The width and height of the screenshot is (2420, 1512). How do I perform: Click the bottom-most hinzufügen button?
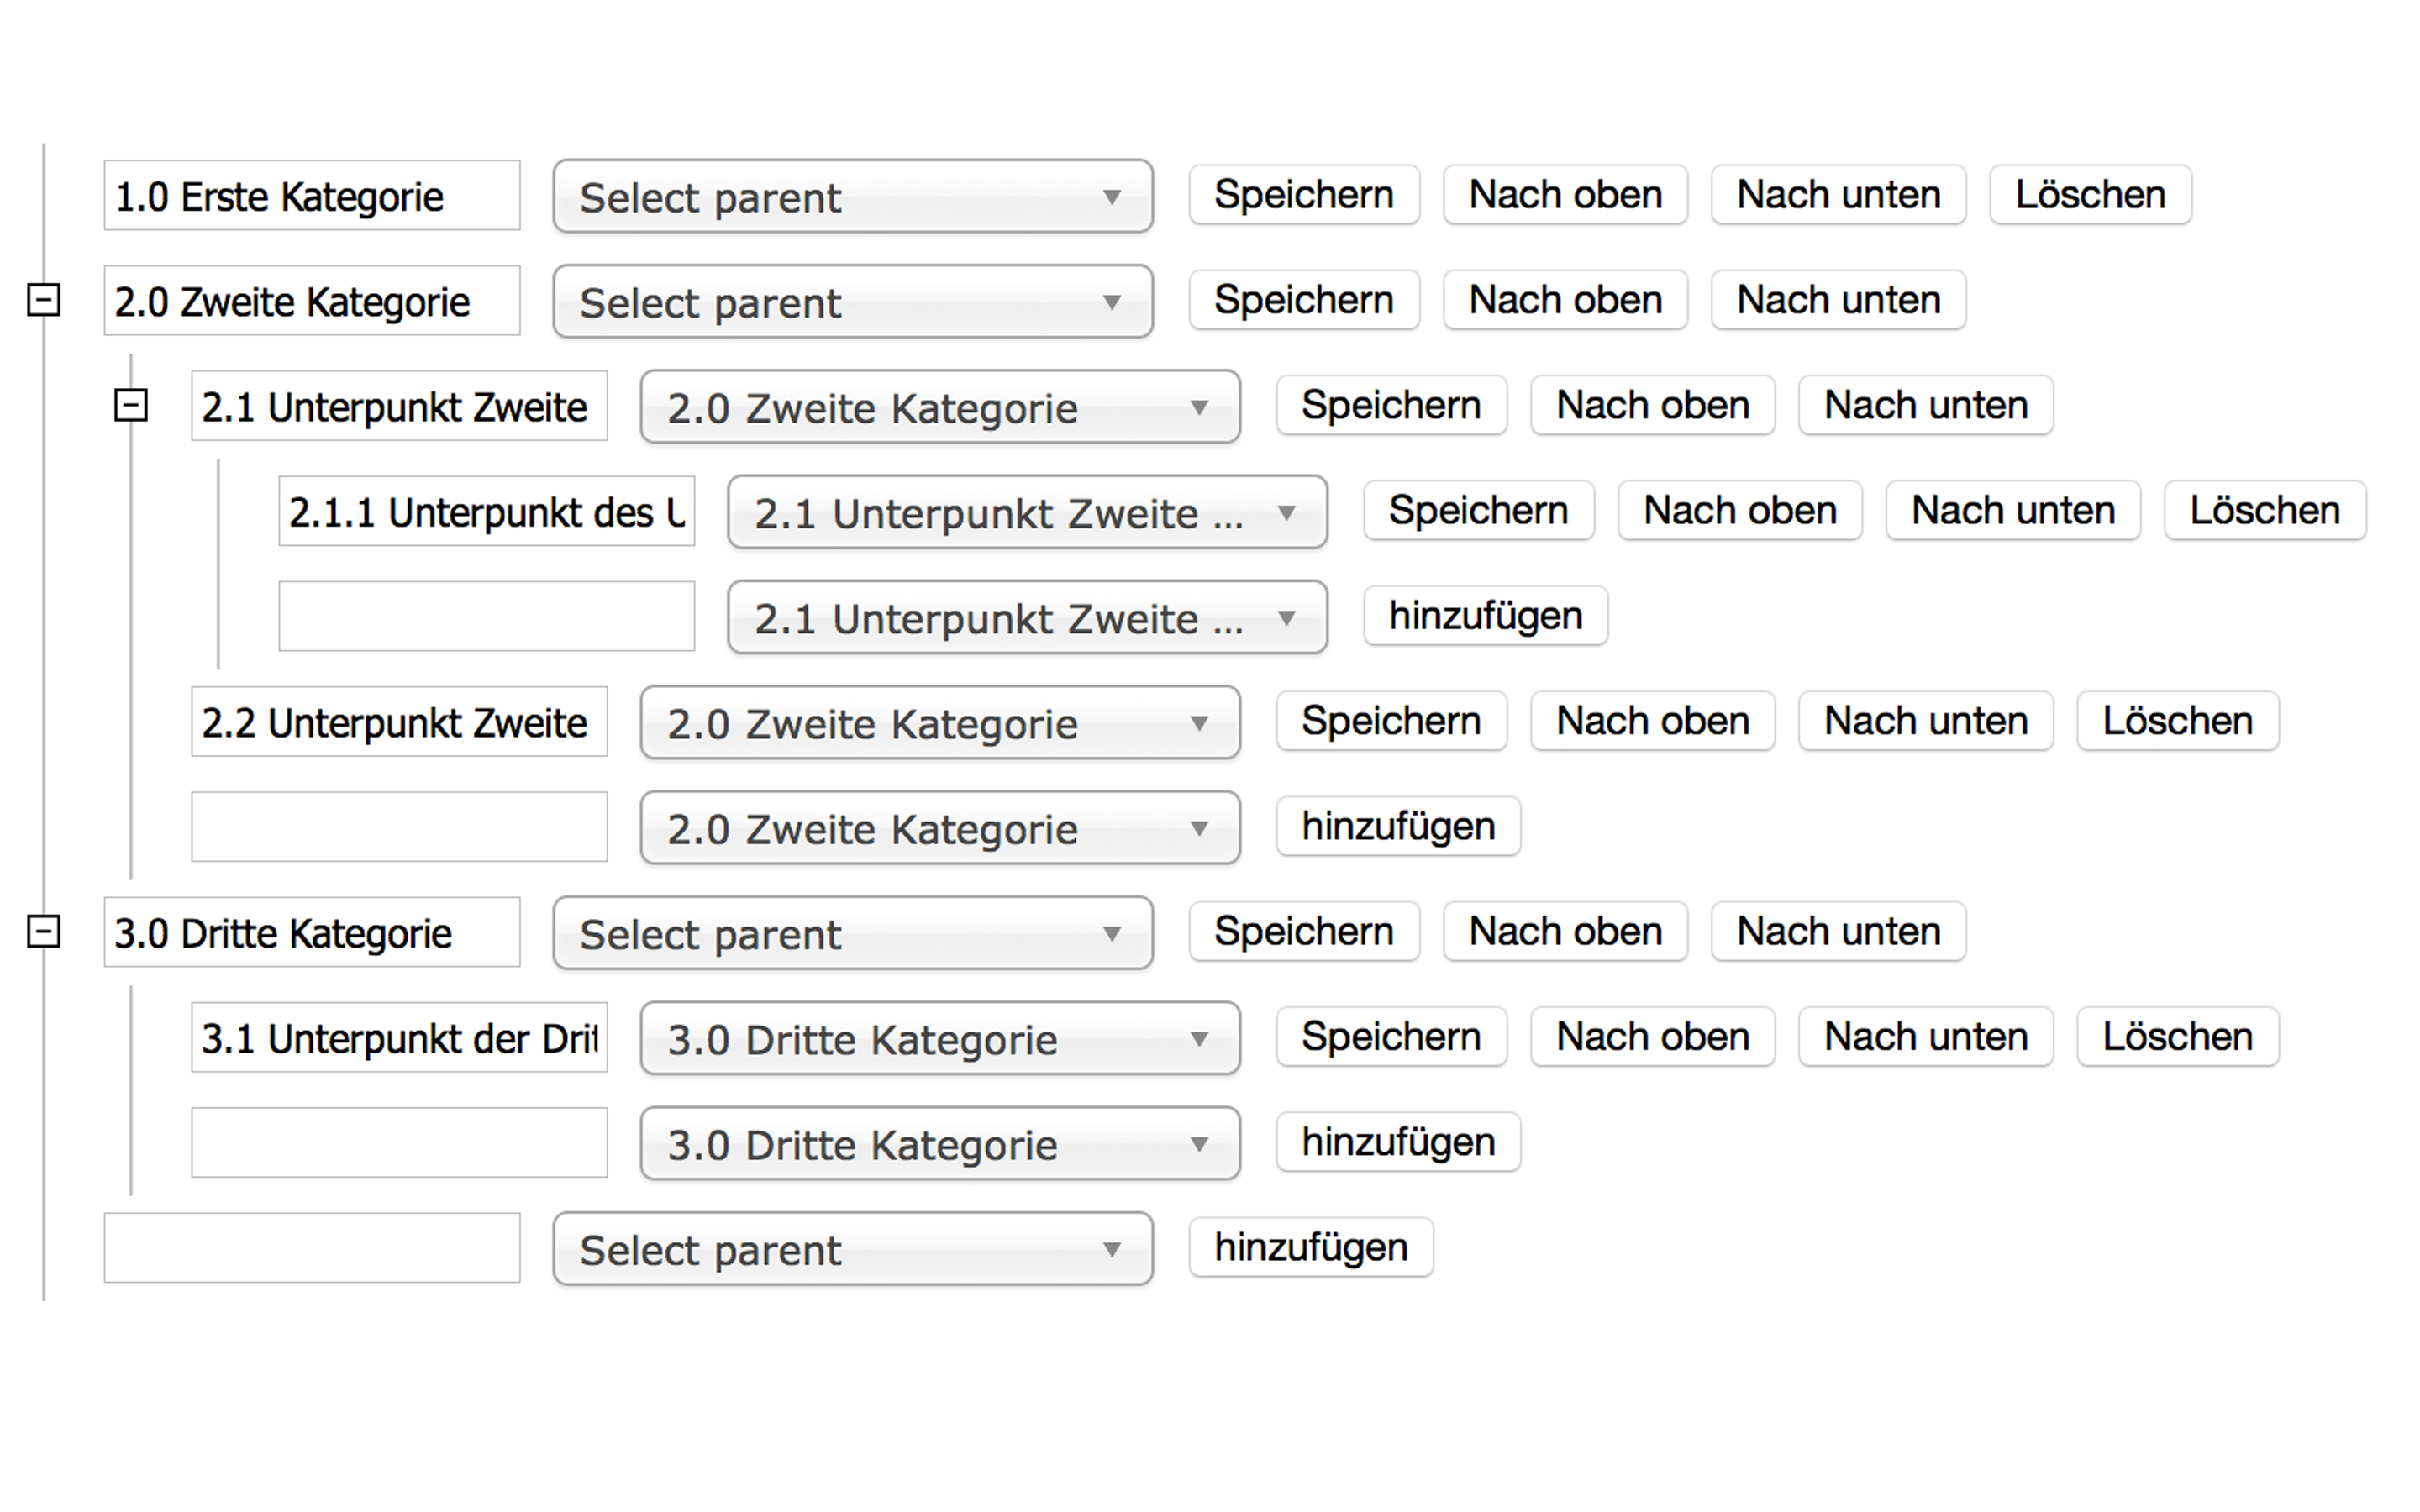pos(1310,1248)
